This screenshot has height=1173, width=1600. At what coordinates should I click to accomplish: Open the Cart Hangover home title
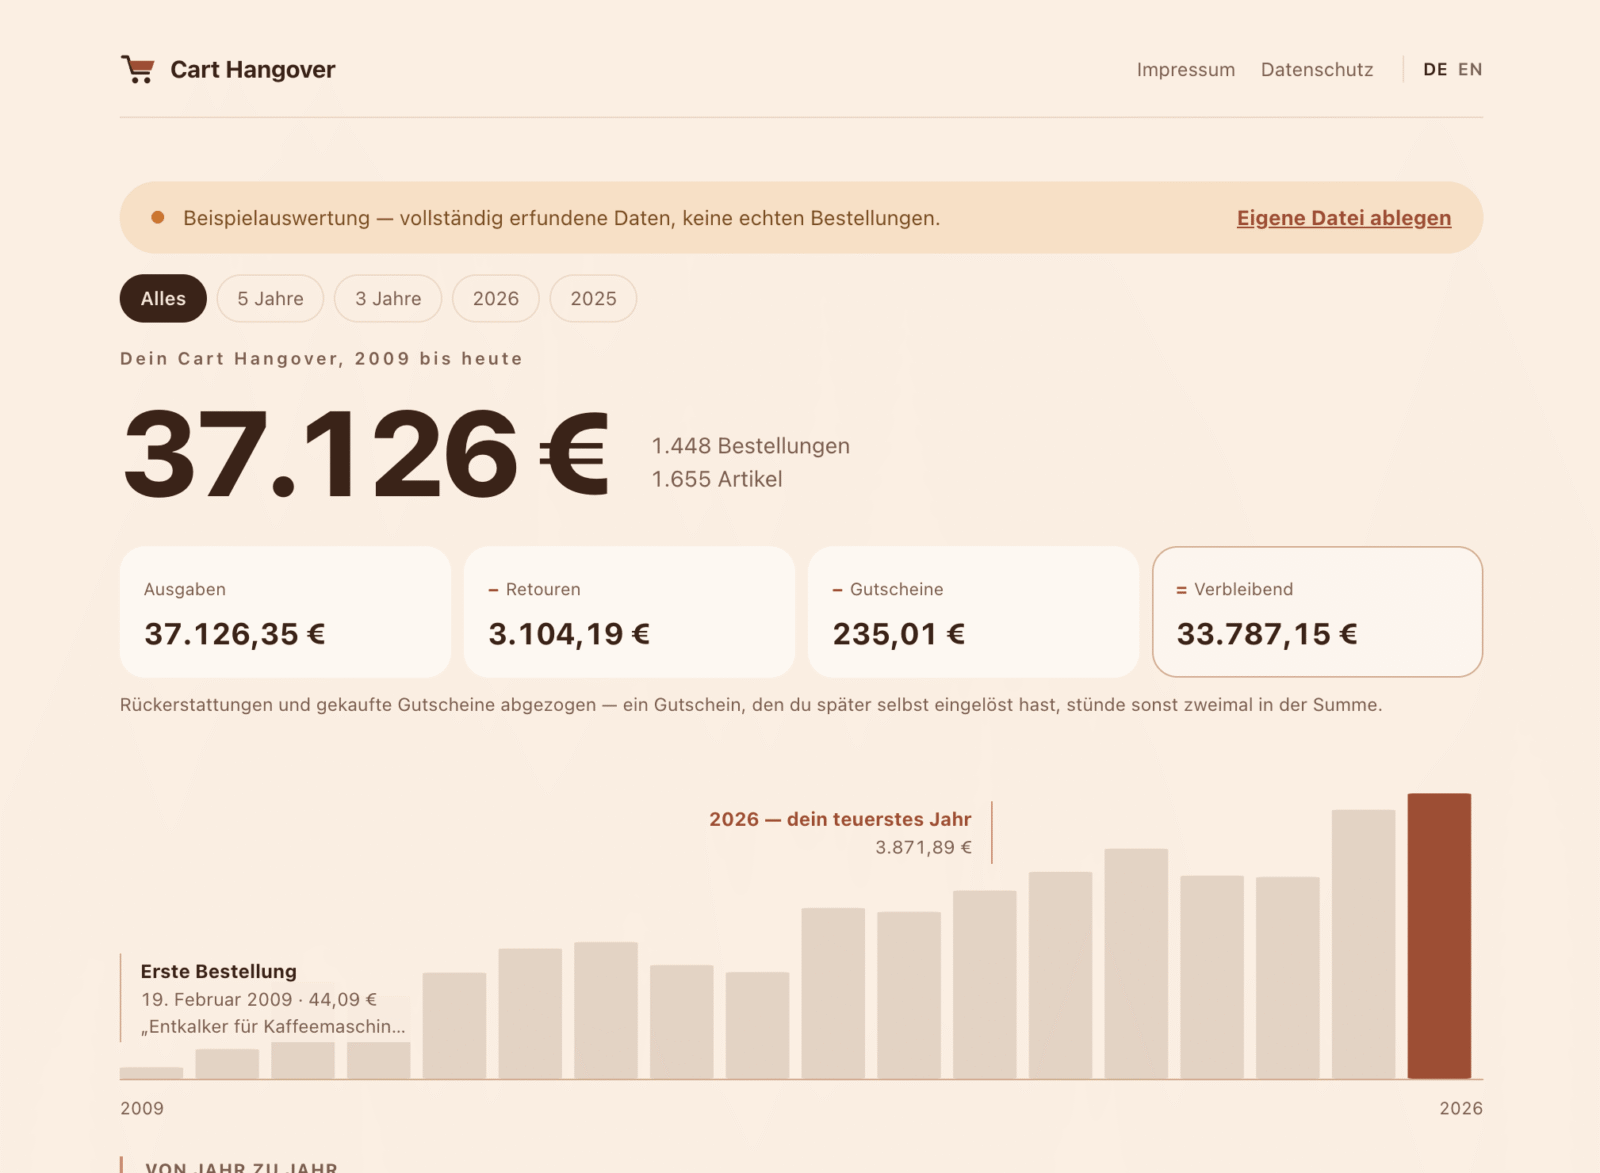(x=252, y=69)
